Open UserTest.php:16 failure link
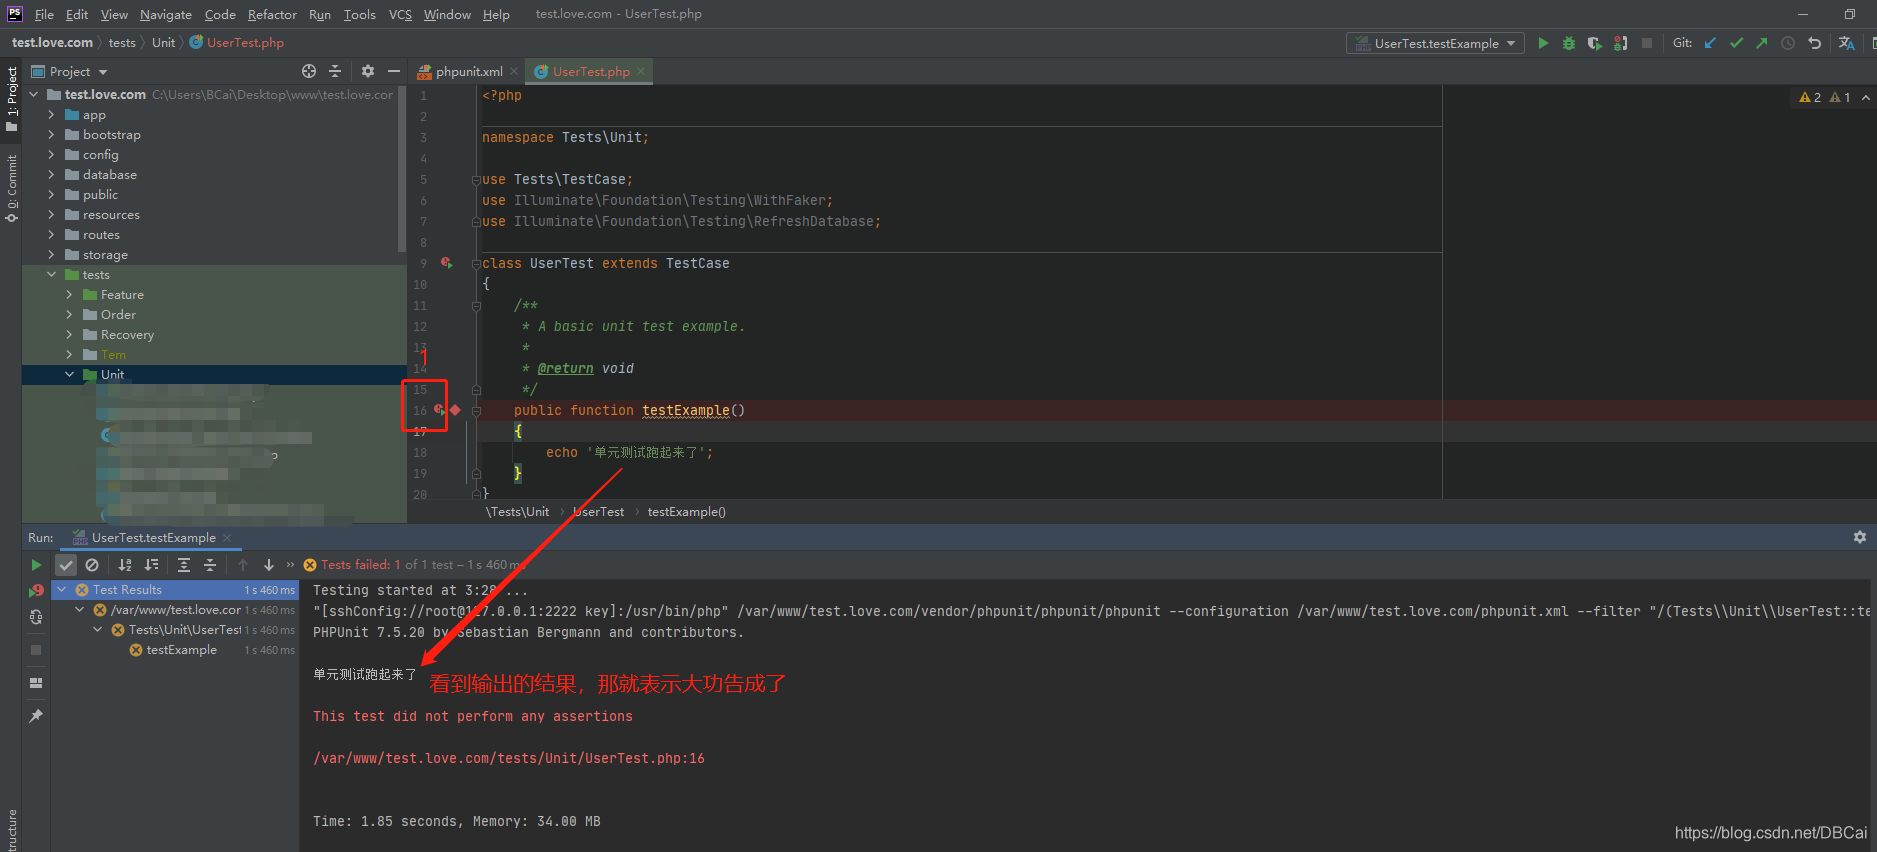Viewport: 1877px width, 852px height. click(x=508, y=758)
